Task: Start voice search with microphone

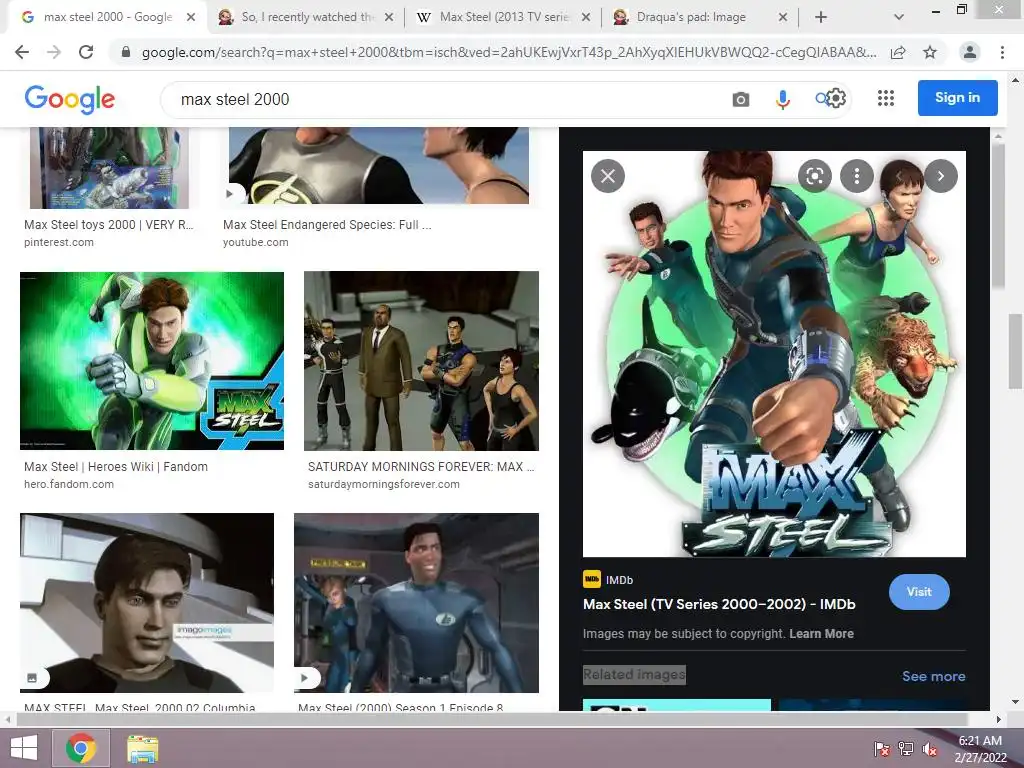Action: pos(782,99)
